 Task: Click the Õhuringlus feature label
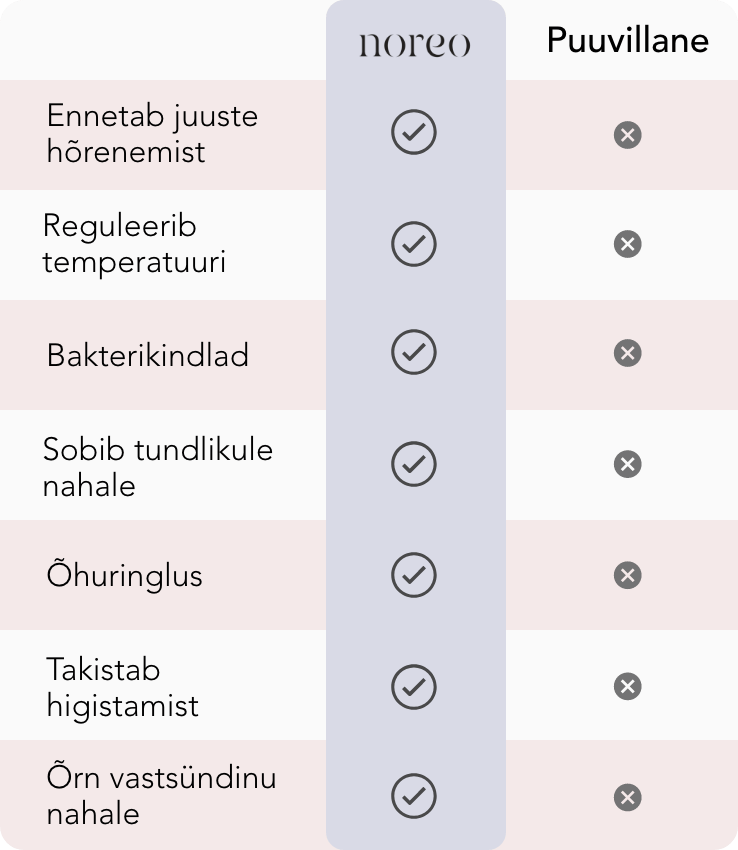pos(125,575)
